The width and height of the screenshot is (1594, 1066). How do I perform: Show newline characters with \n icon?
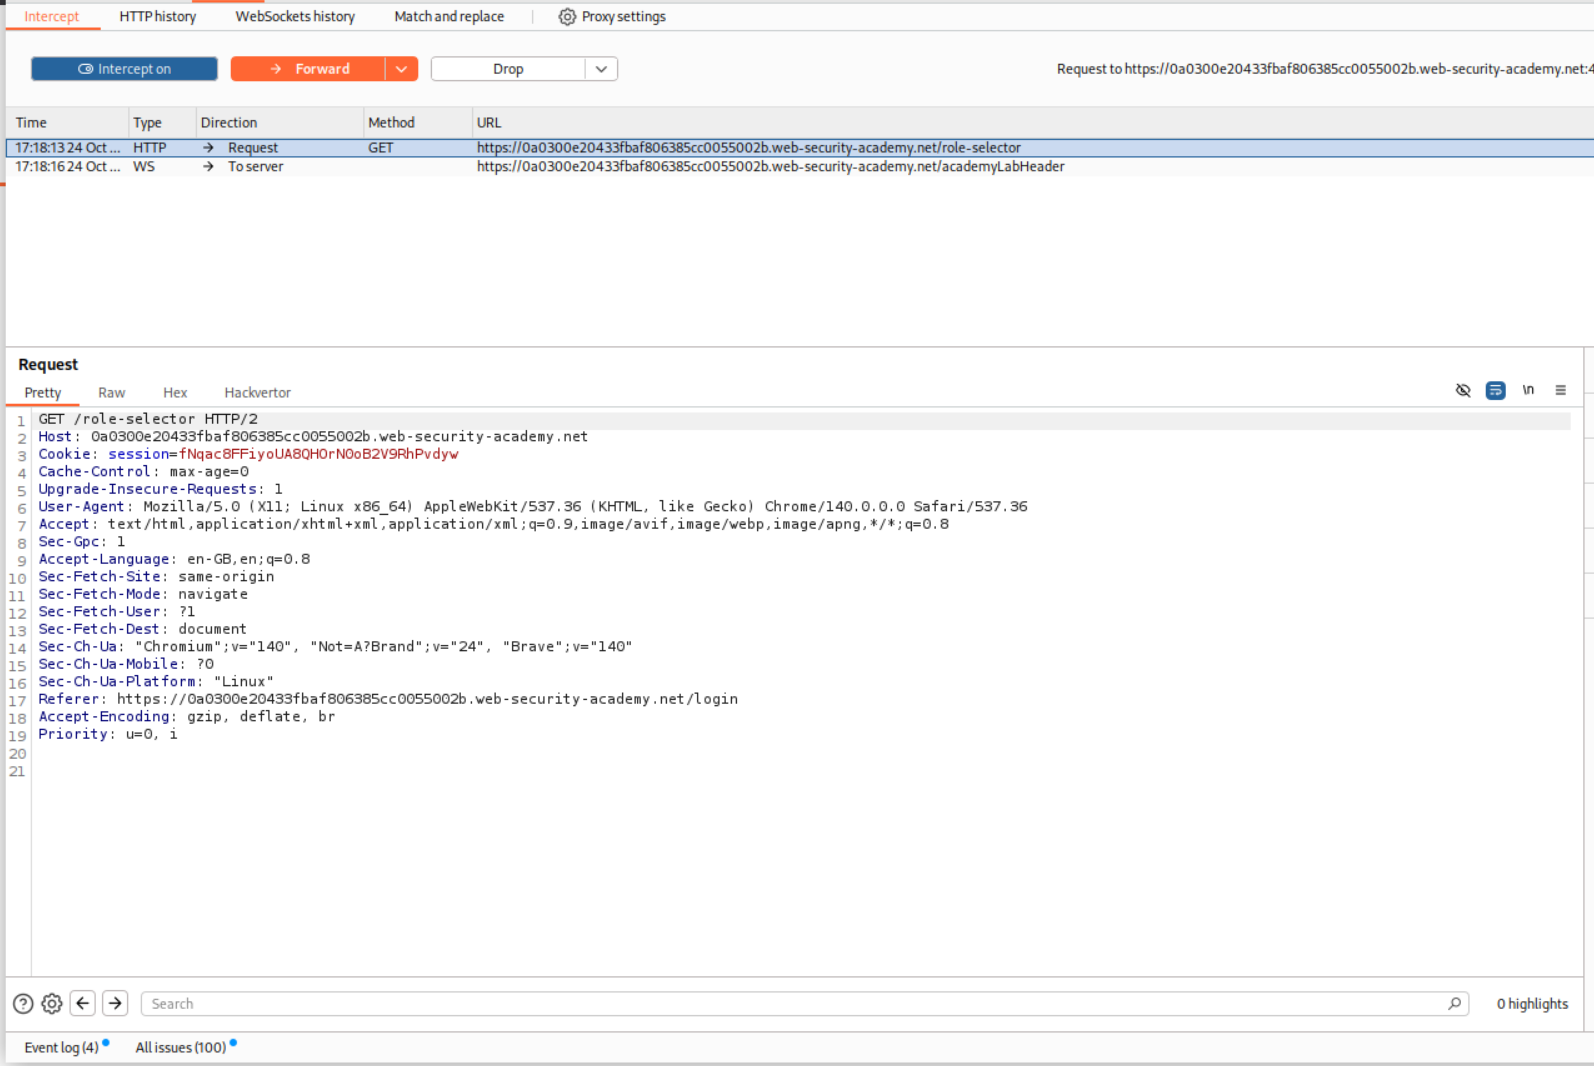click(x=1528, y=391)
